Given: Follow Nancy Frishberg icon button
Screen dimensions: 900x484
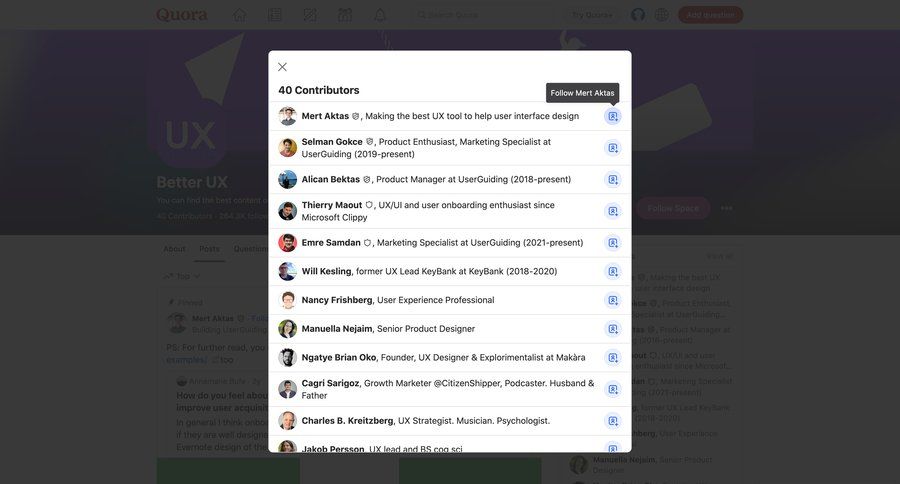Looking at the screenshot, I should point(613,300).
